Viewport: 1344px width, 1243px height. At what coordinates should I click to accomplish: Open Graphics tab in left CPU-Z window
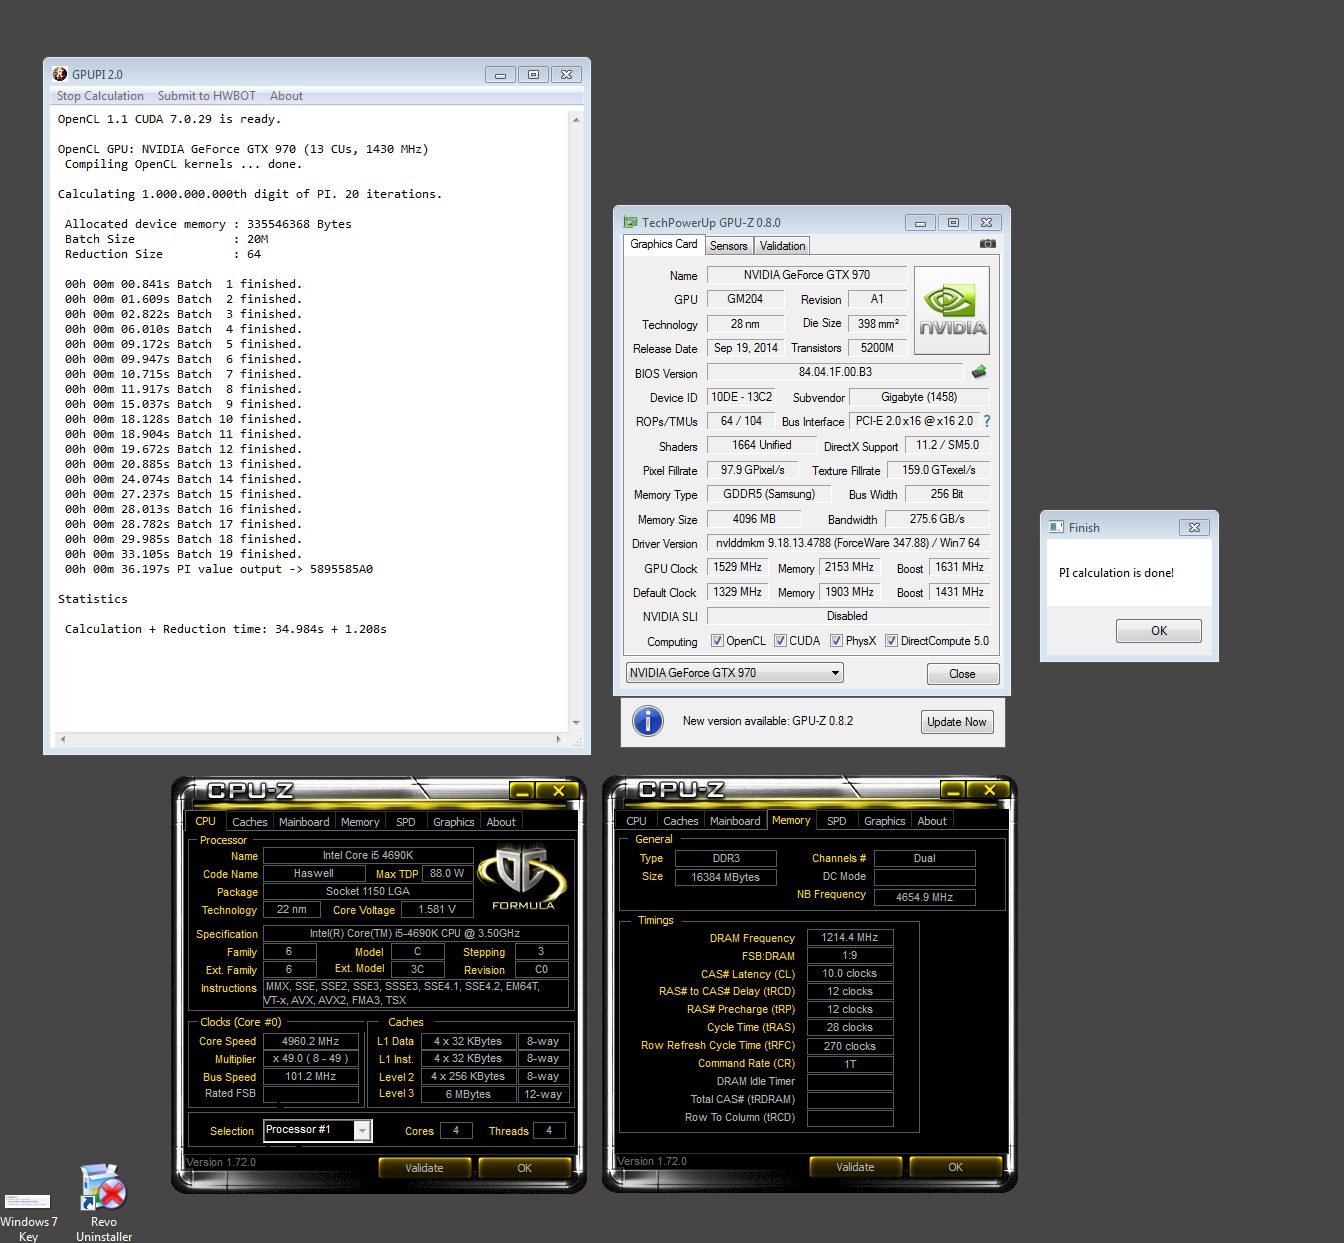click(454, 822)
